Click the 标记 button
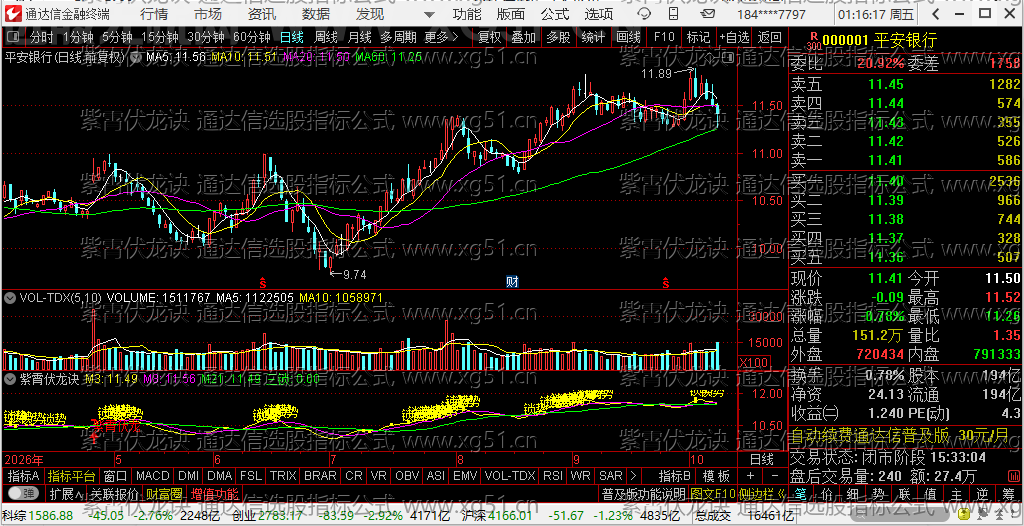1024x526 pixels. 698,37
